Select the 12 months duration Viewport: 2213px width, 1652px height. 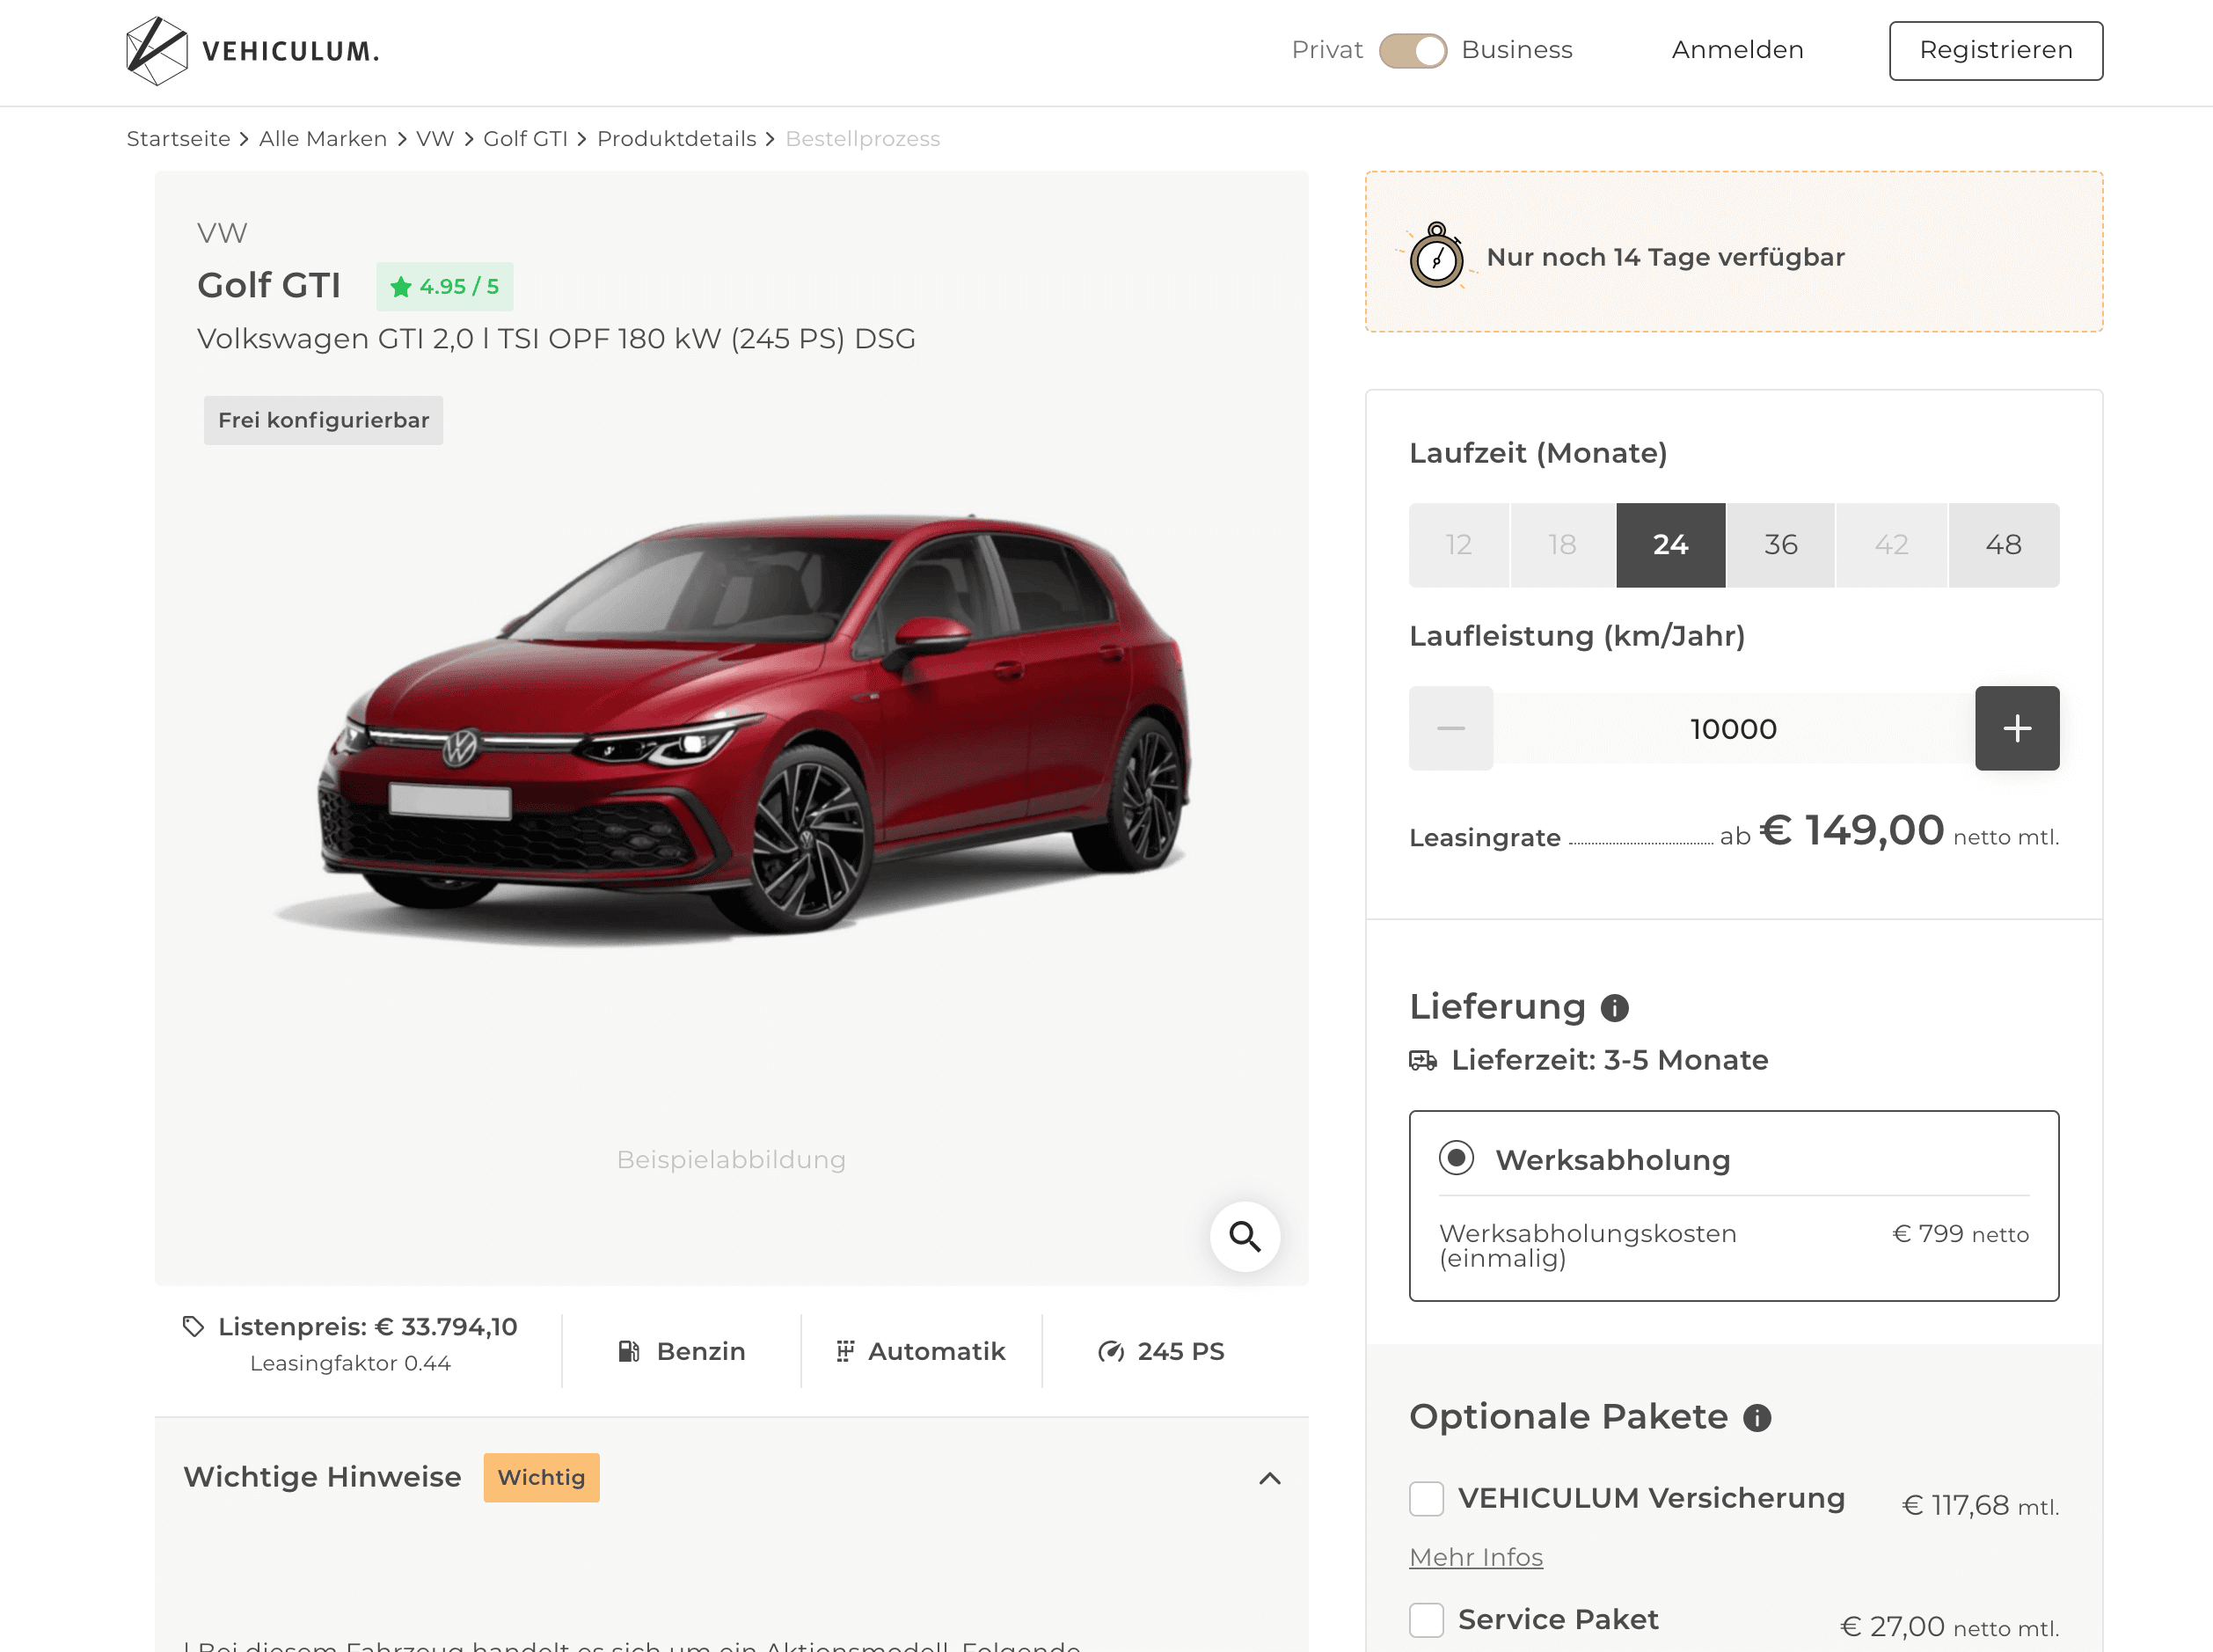[x=1458, y=545]
